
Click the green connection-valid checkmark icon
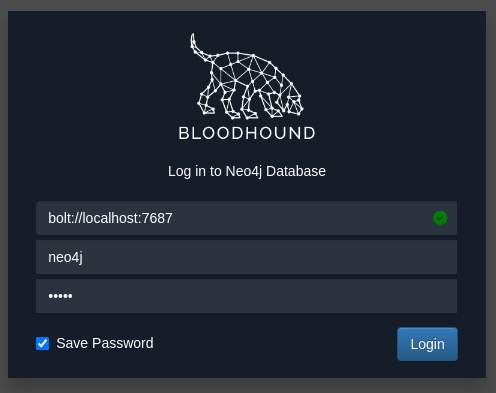pyautogui.click(x=440, y=218)
